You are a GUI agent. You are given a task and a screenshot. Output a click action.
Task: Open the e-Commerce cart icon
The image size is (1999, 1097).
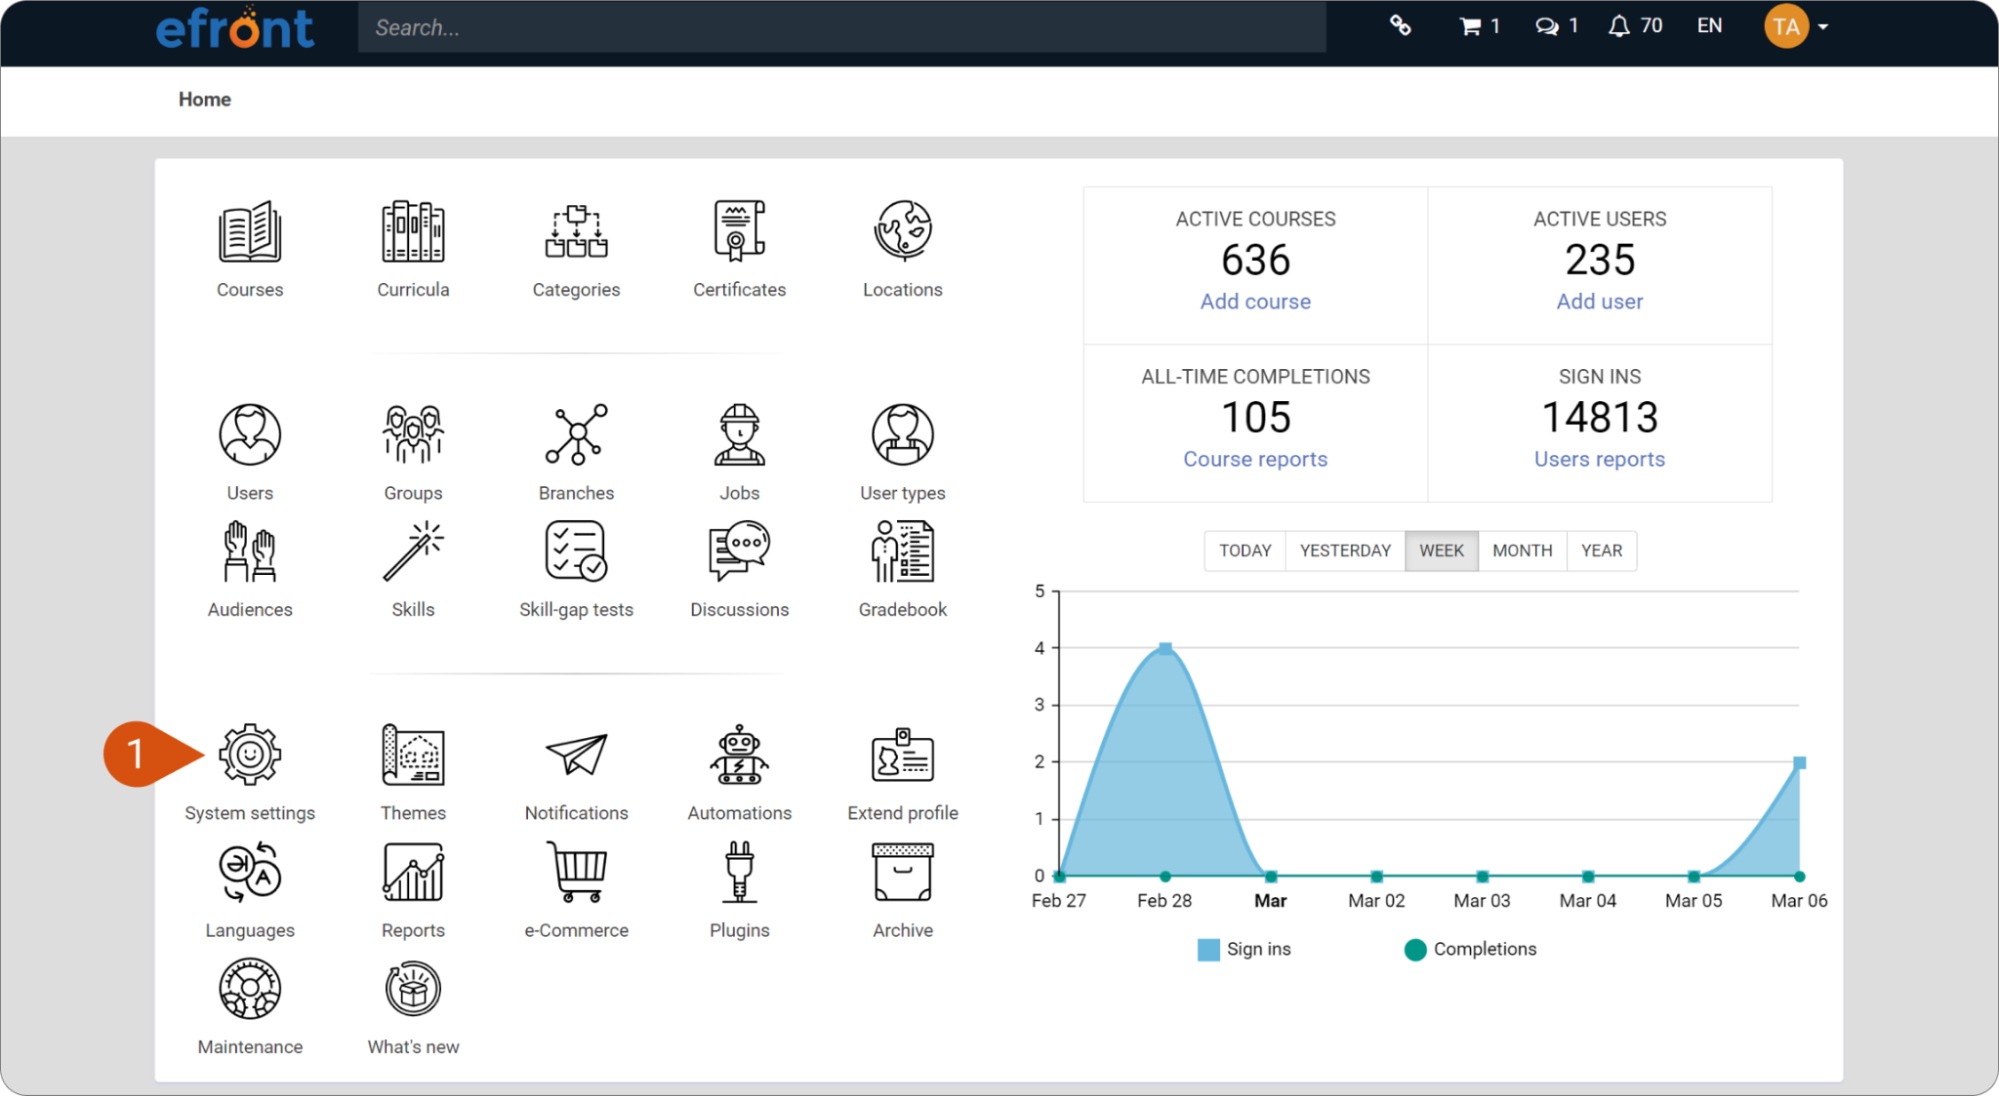[x=576, y=872]
